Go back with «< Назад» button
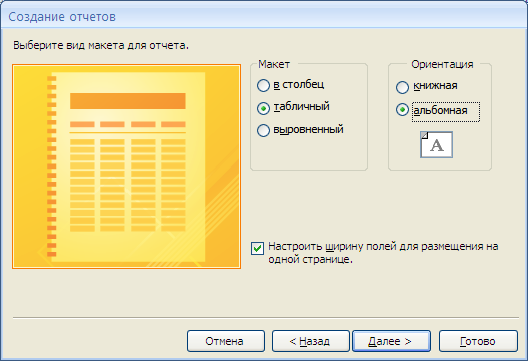Image resolution: width=528 pixels, height=361 pixels. [x=310, y=341]
